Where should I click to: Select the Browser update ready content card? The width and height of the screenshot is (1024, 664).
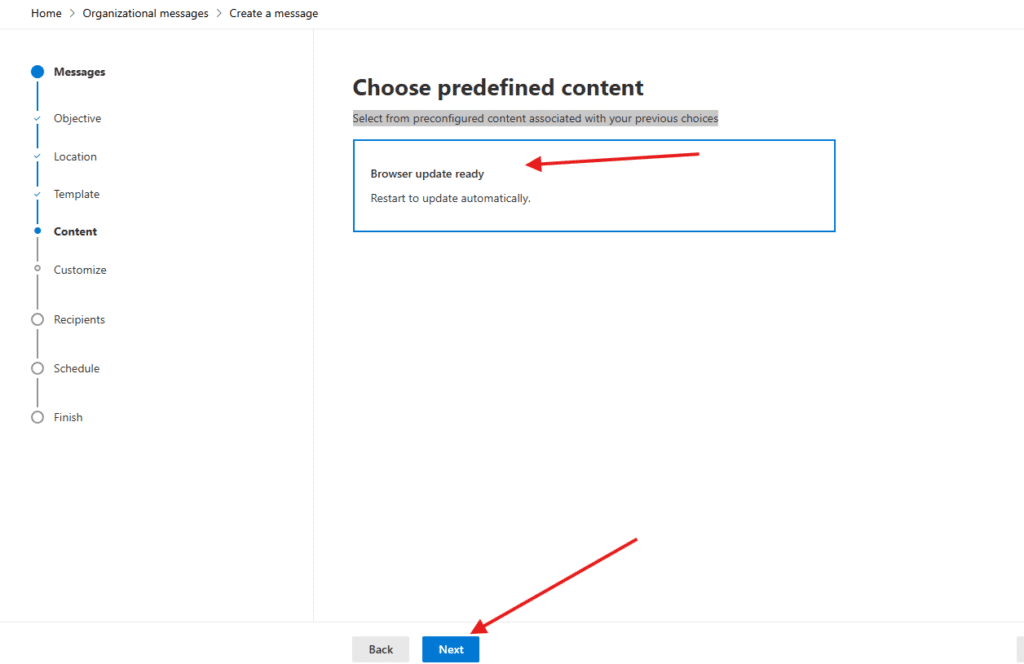[x=593, y=186]
